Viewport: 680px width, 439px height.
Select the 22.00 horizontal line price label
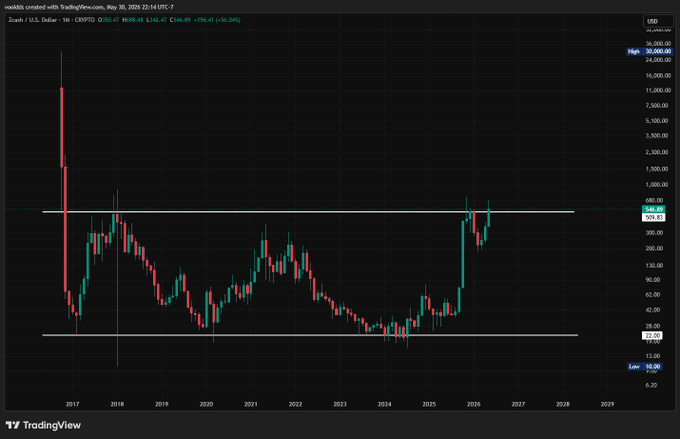click(x=652, y=335)
